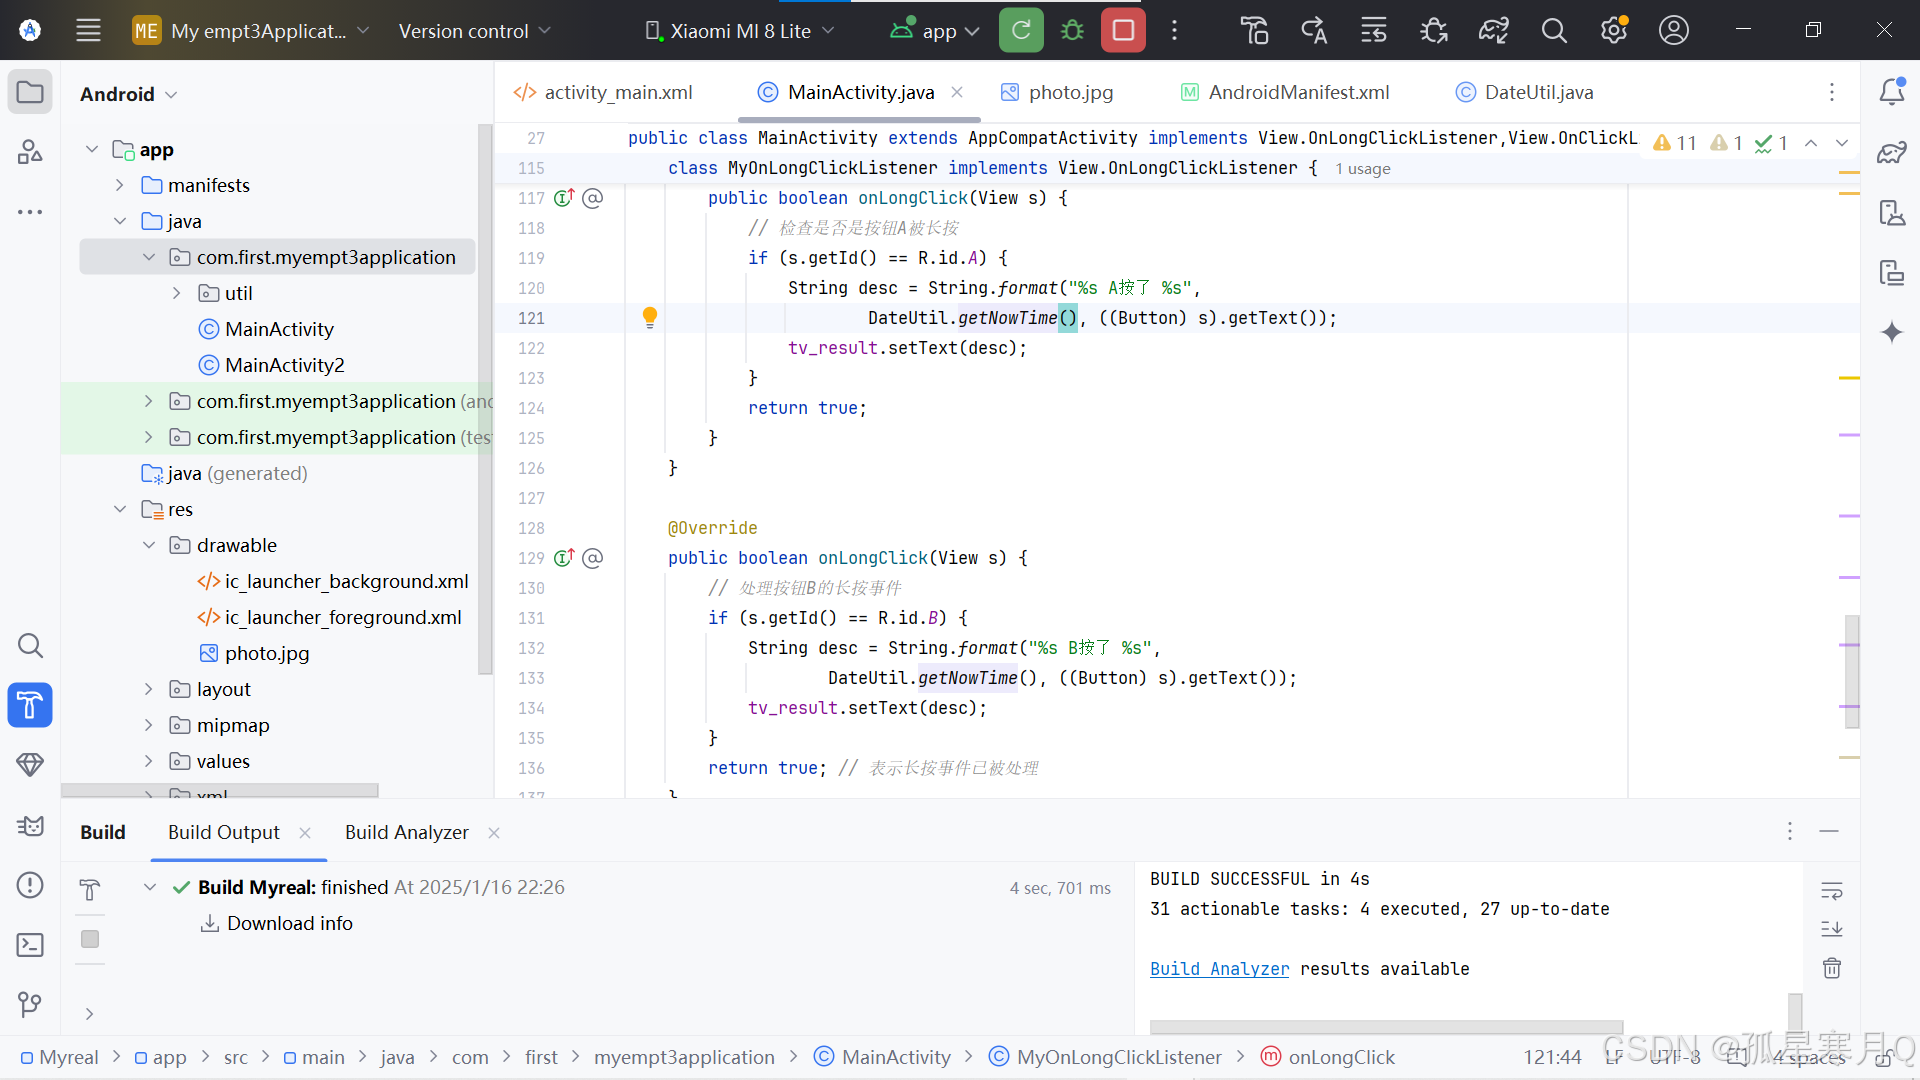Toggle the Project folder tool window

pos(30,92)
